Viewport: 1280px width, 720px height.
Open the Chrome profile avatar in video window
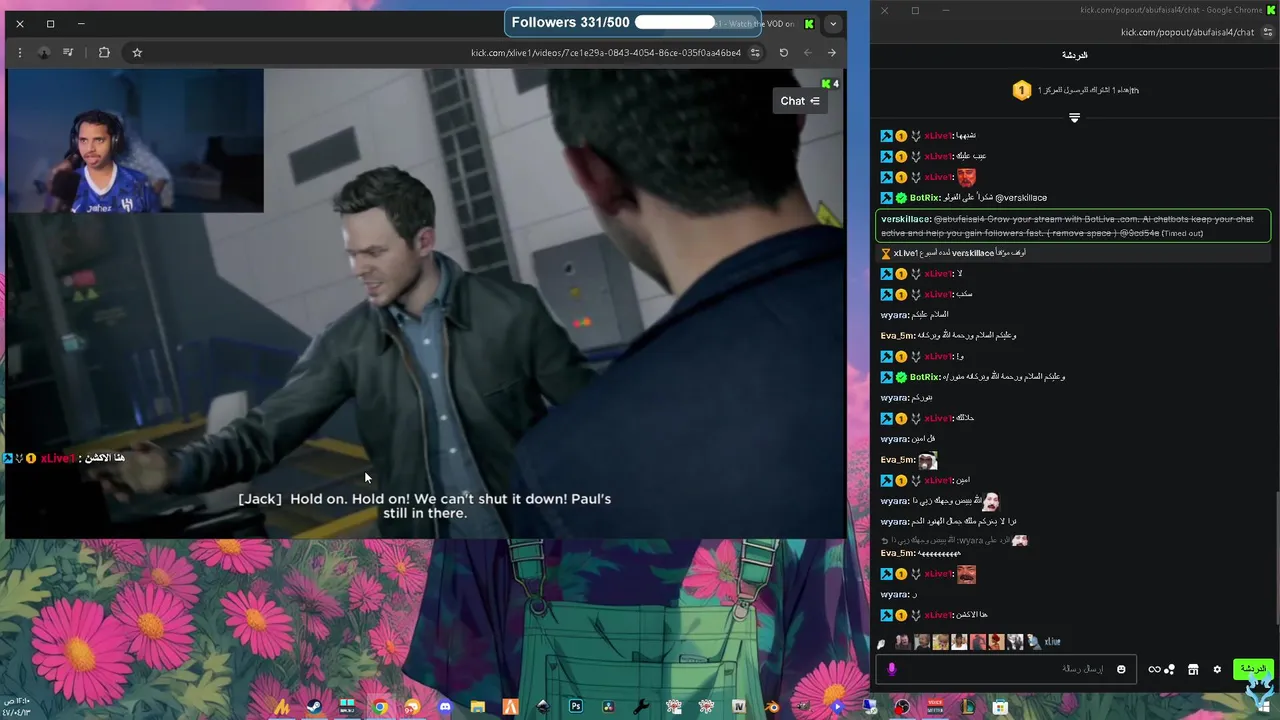[x=44, y=53]
